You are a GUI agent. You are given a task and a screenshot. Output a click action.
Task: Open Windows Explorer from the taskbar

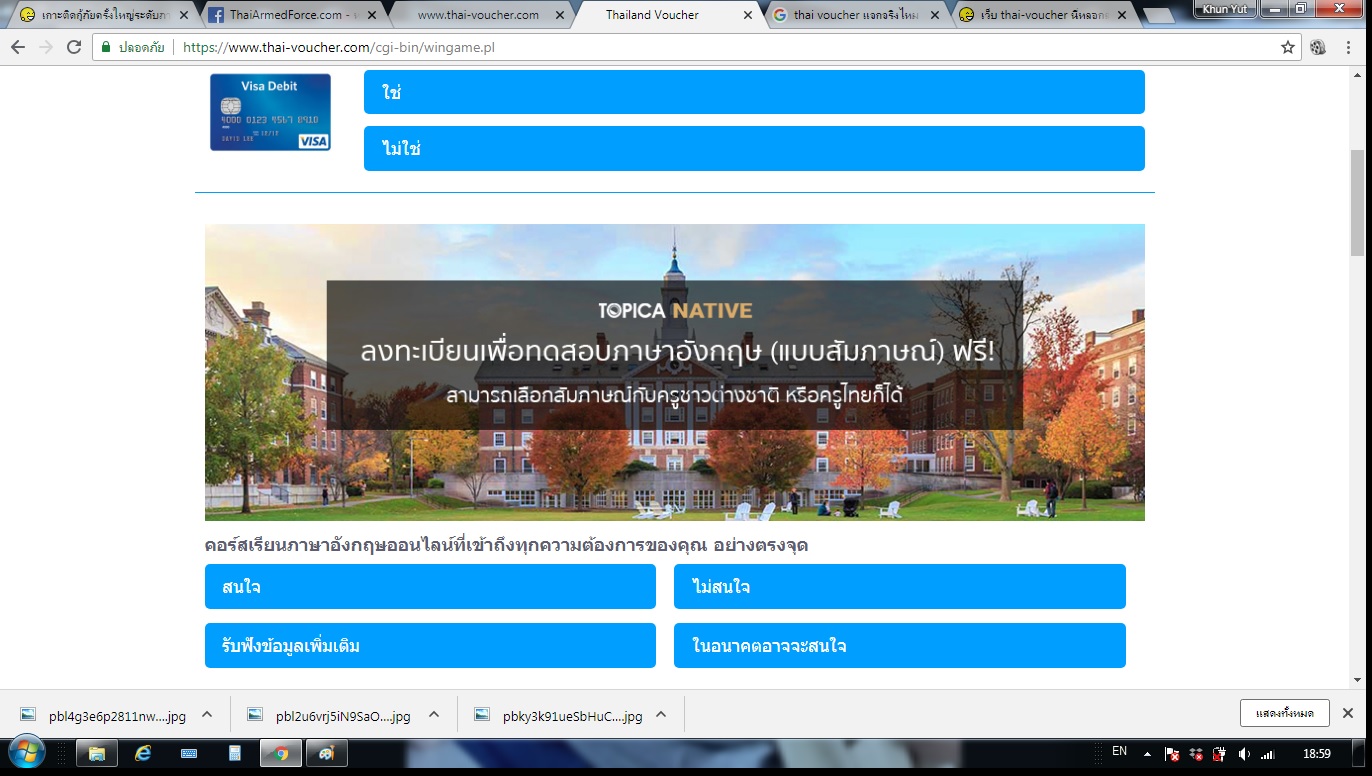point(97,753)
